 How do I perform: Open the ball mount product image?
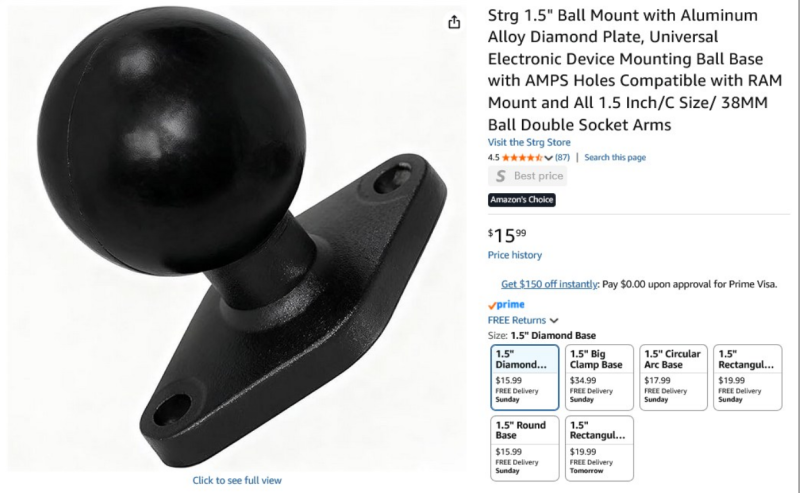coord(237,237)
